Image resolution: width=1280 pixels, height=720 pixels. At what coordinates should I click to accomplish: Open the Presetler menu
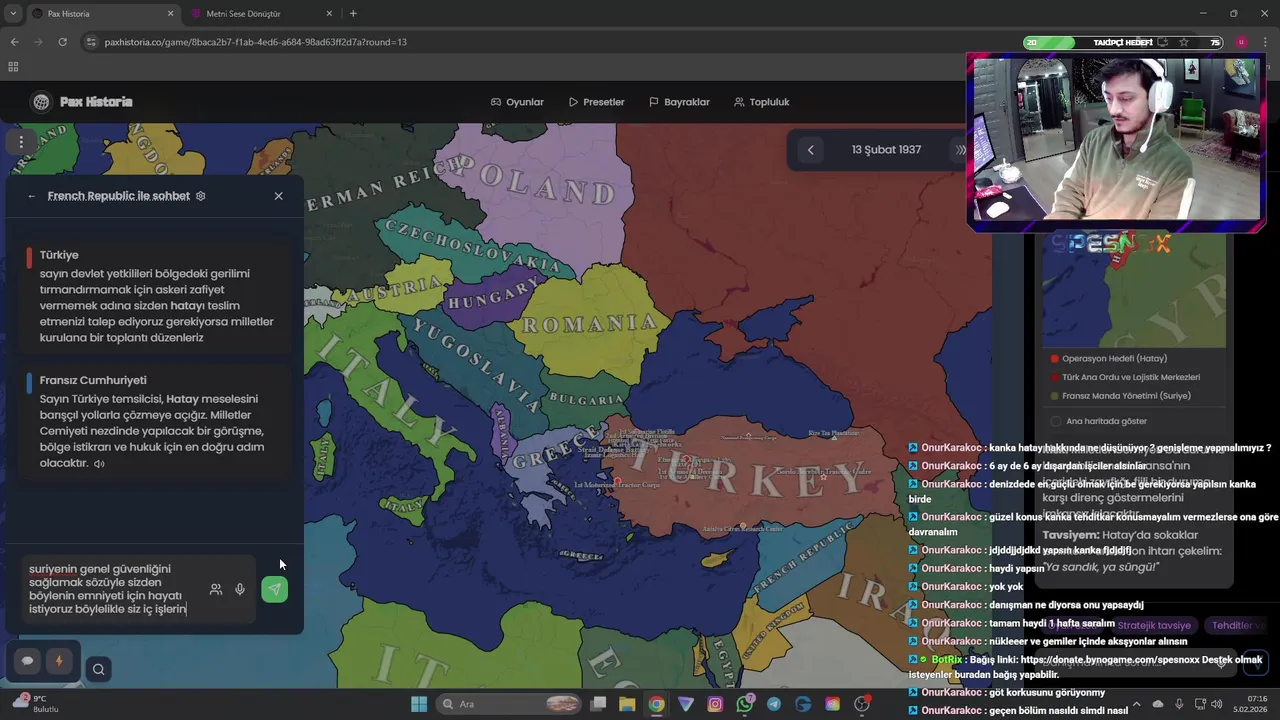tap(596, 102)
